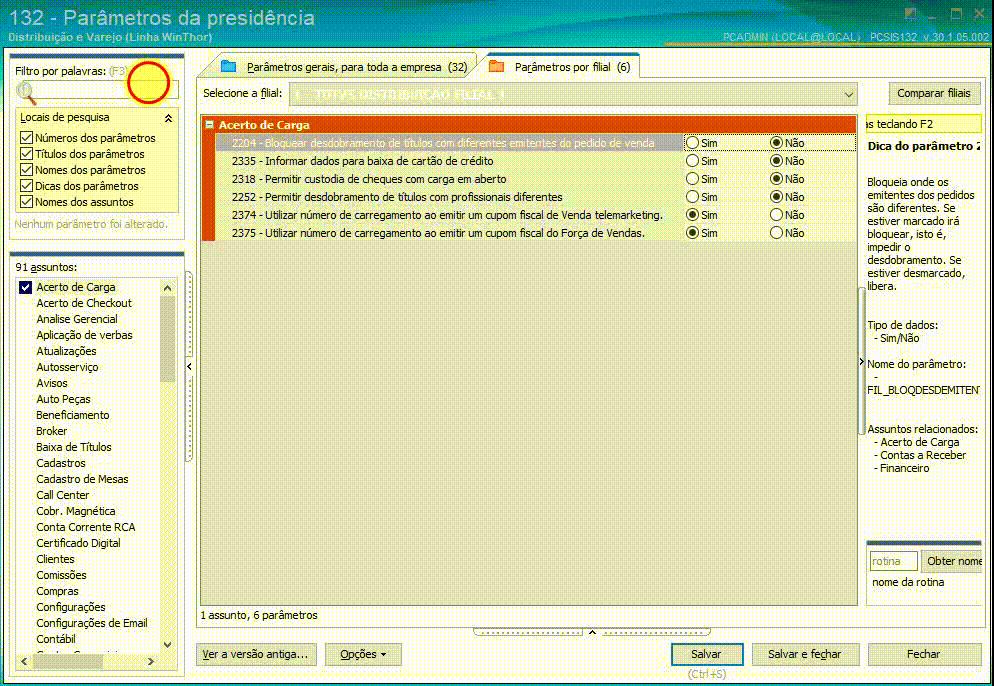The height and width of the screenshot is (686, 994).
Task: Select Certificado Digital subject
Action: pos(78,543)
